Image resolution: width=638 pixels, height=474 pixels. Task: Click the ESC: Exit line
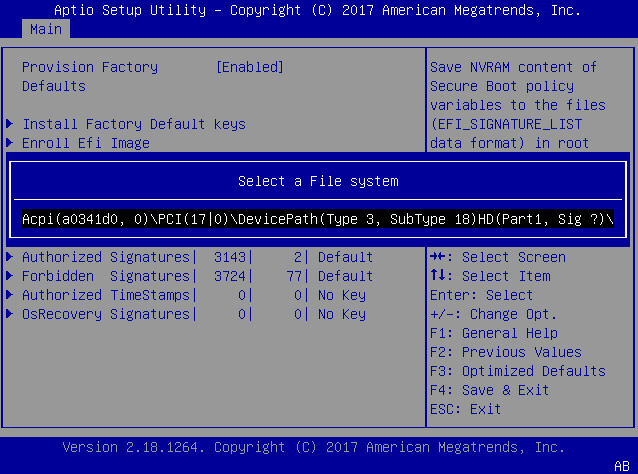[465, 409]
